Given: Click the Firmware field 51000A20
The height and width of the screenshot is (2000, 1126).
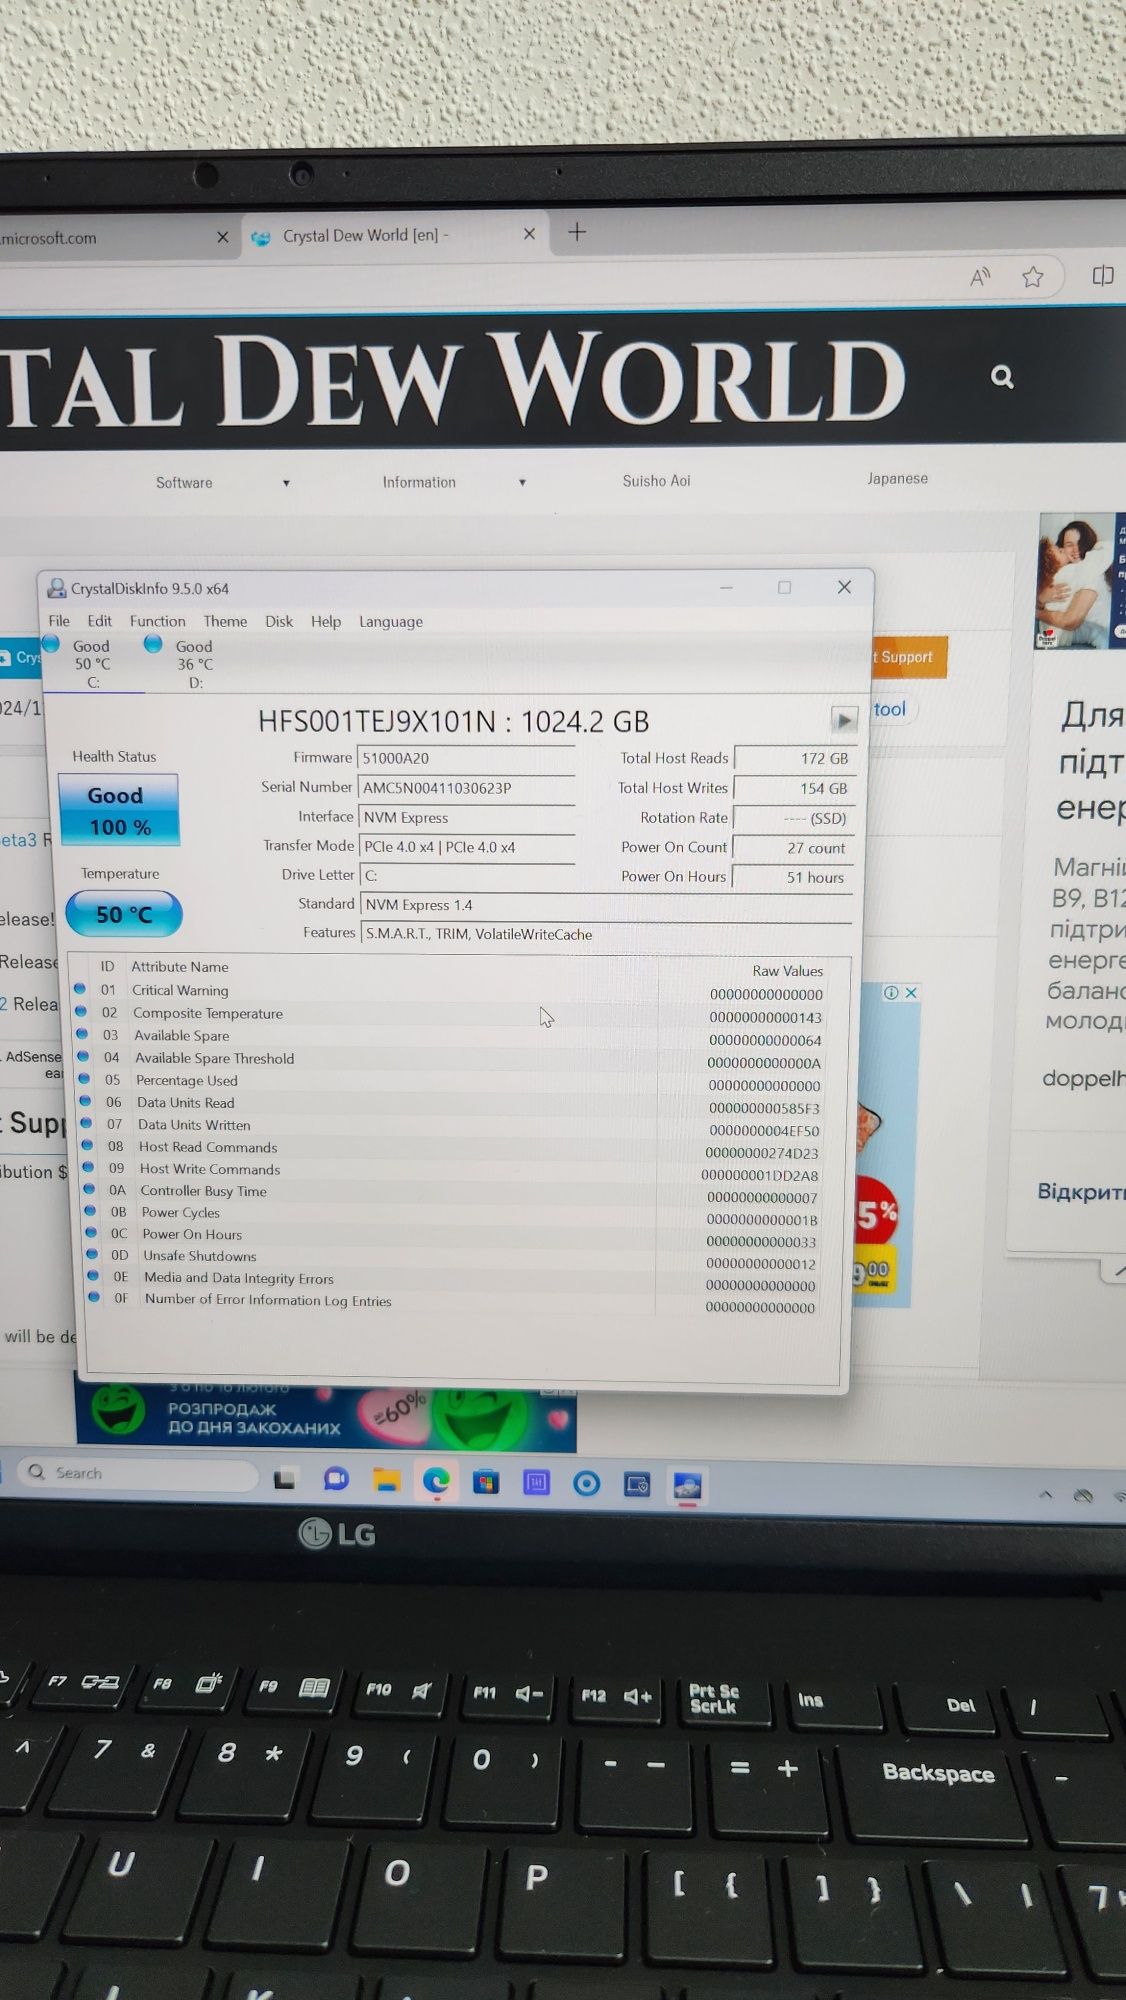Looking at the screenshot, I should pos(466,758).
